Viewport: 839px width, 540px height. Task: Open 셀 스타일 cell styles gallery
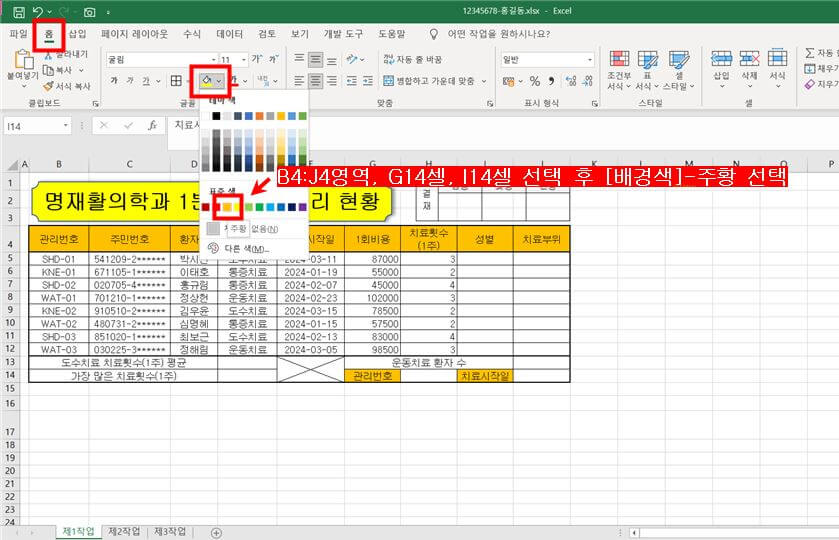pyautogui.click(x=679, y=70)
